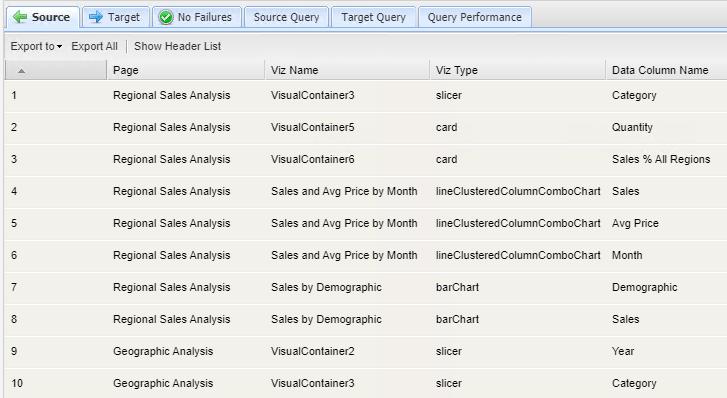
Task: Click the slicer cell in row 9
Action: pos(449,352)
